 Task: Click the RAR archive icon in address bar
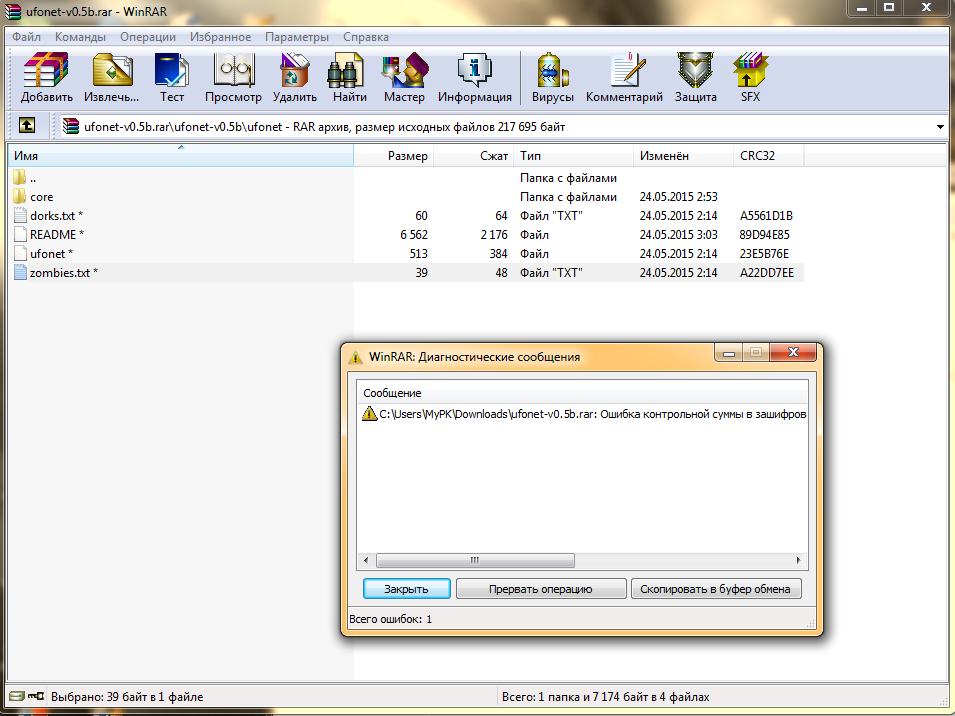tap(71, 126)
